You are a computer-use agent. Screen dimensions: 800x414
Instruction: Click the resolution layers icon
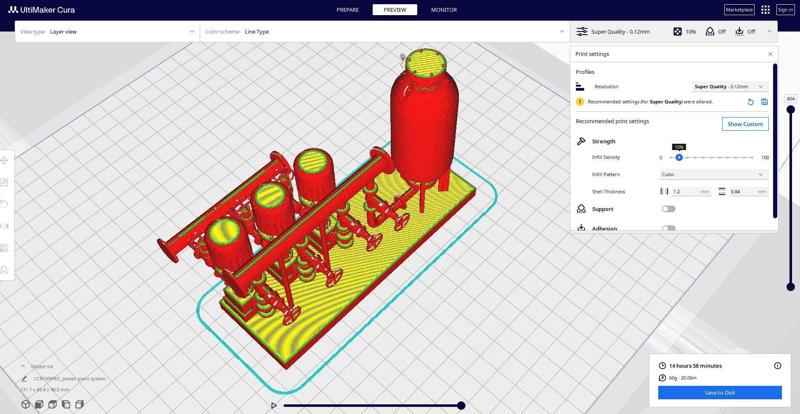pos(579,87)
